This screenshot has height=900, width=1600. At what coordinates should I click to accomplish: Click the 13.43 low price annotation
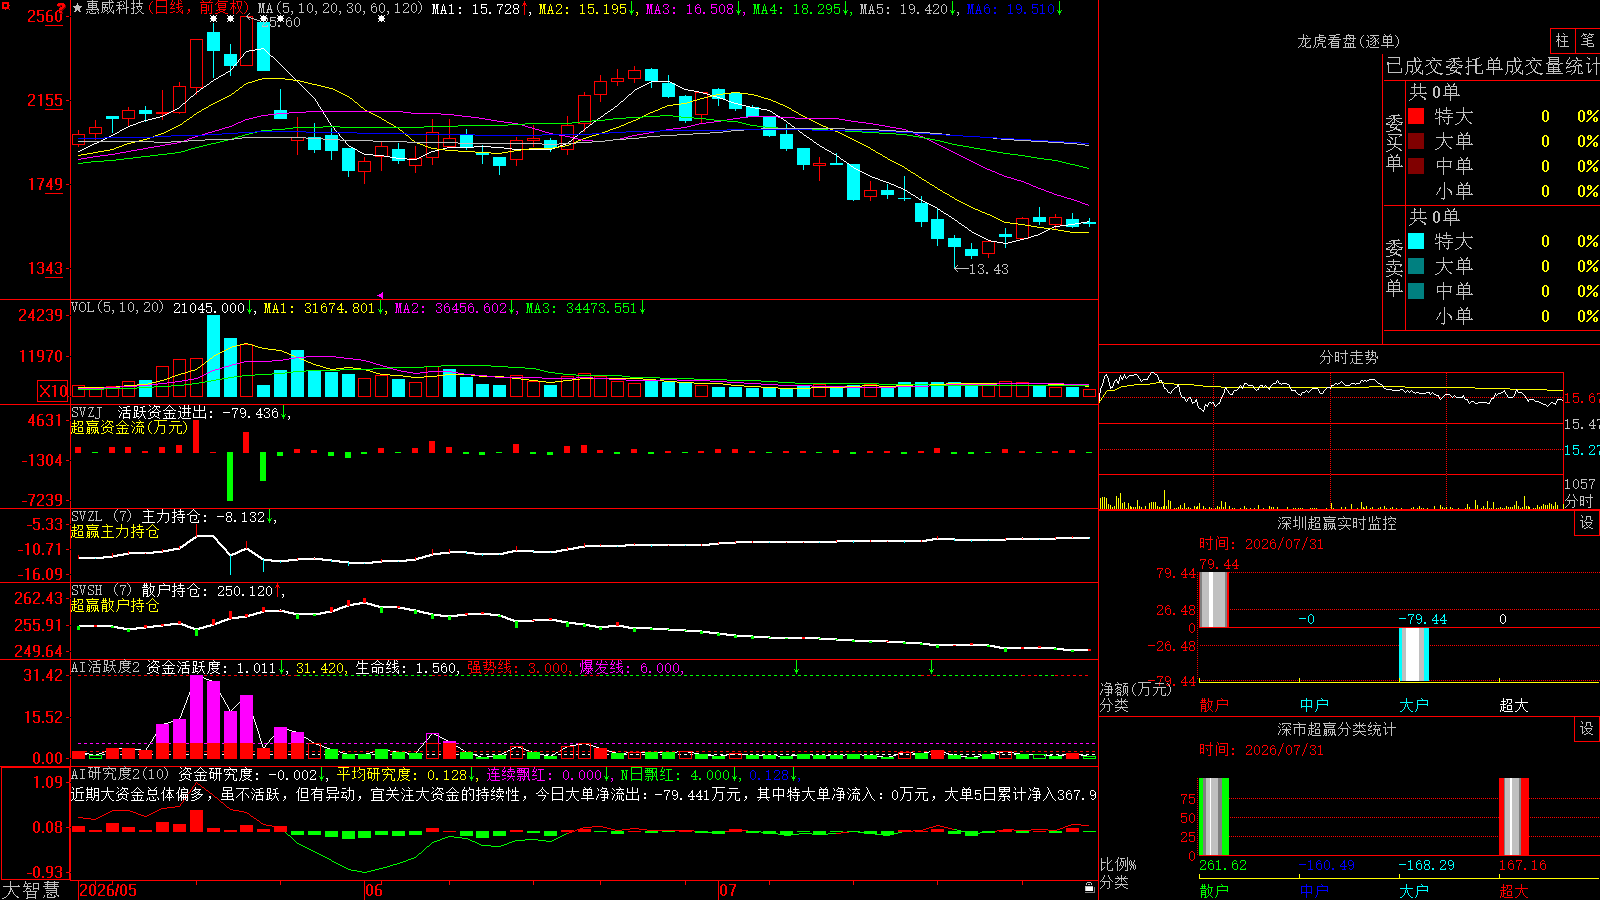pyautogui.click(x=988, y=269)
